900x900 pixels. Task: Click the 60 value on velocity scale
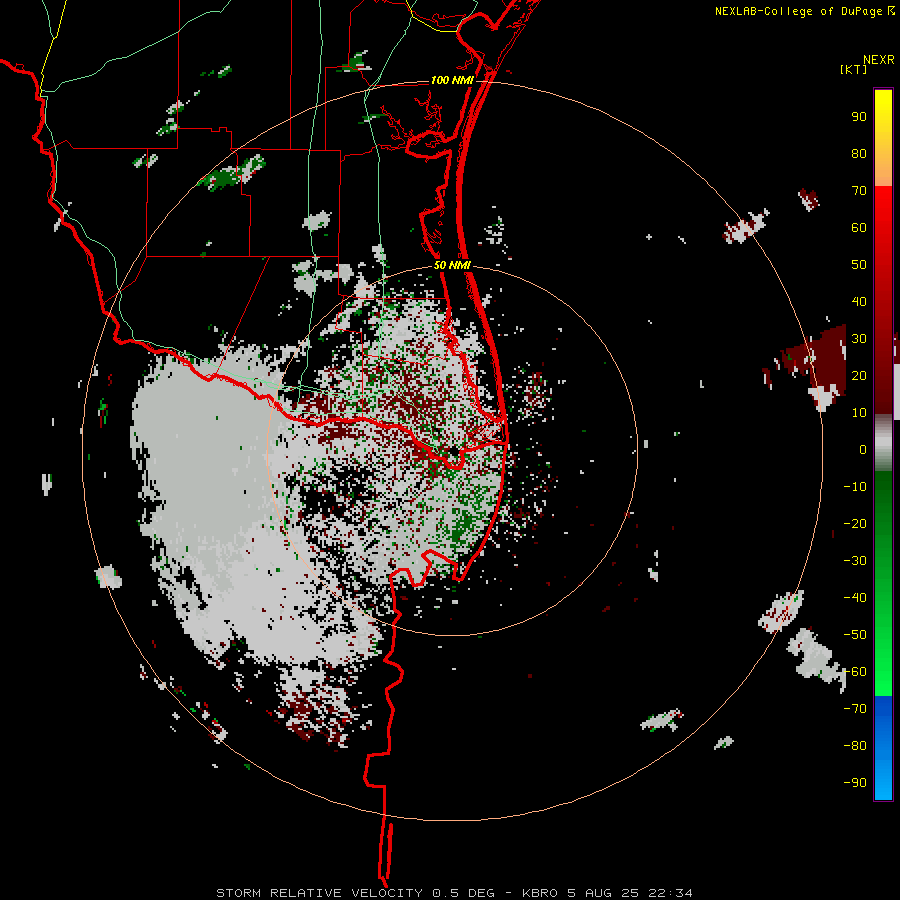(x=859, y=228)
